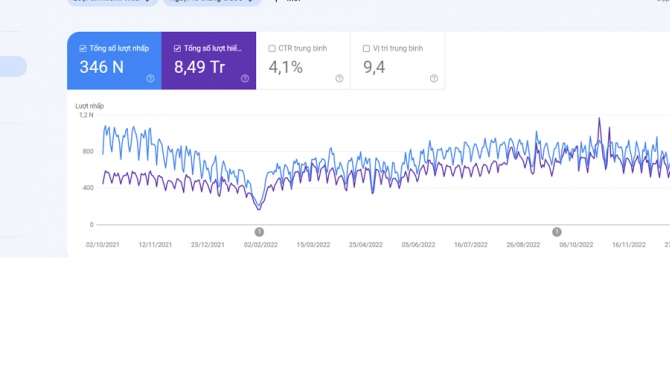
Task: Open help for Tổng số lượt hiển thị
Action: tap(245, 78)
